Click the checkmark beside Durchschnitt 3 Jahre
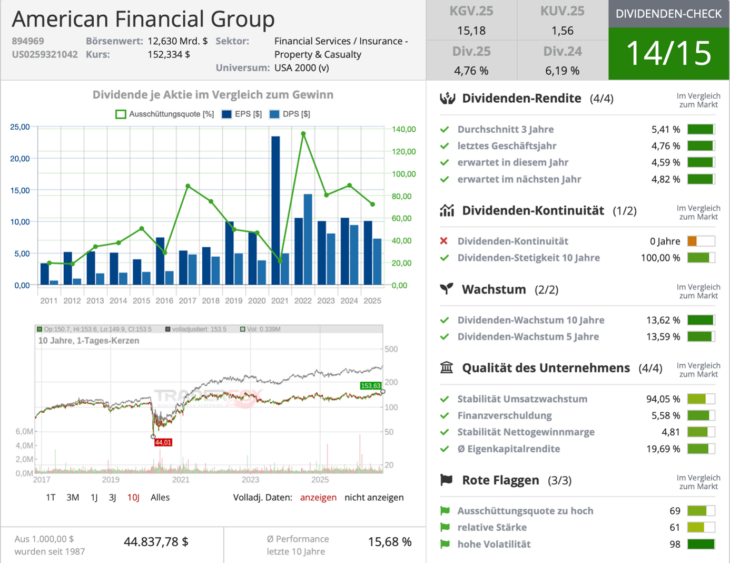Screen dimensions: 730x563 445,129
